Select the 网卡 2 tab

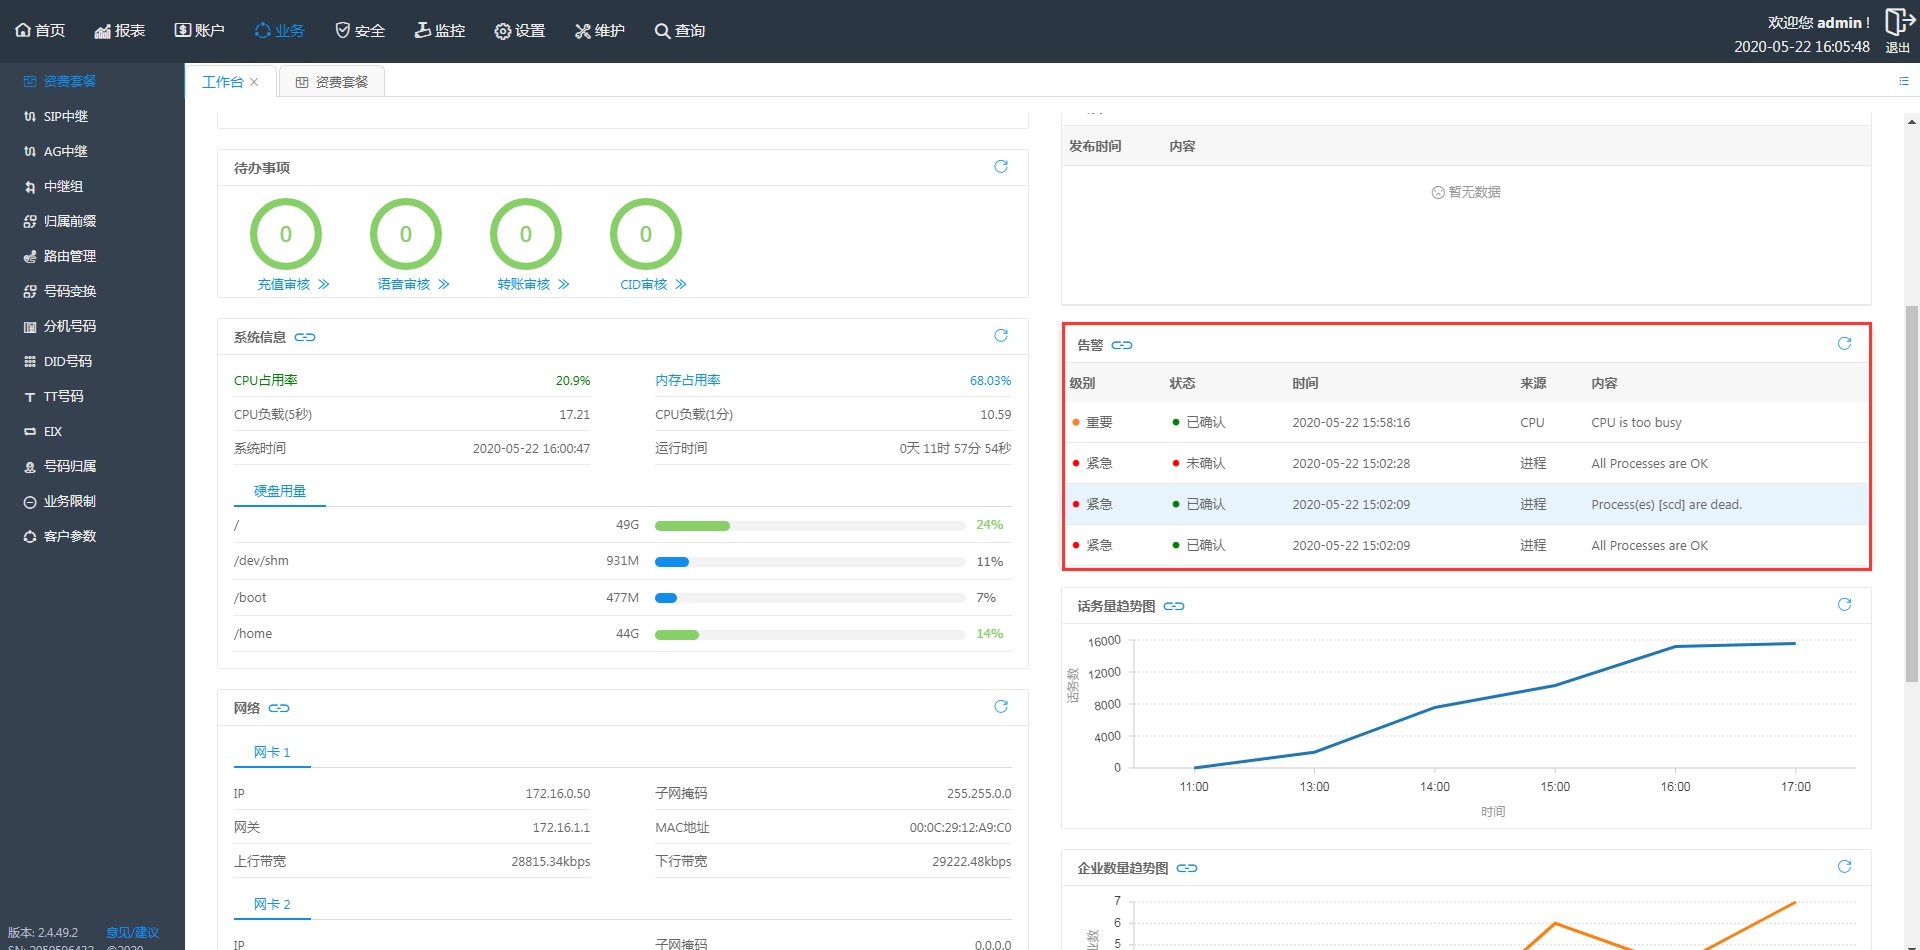(272, 904)
